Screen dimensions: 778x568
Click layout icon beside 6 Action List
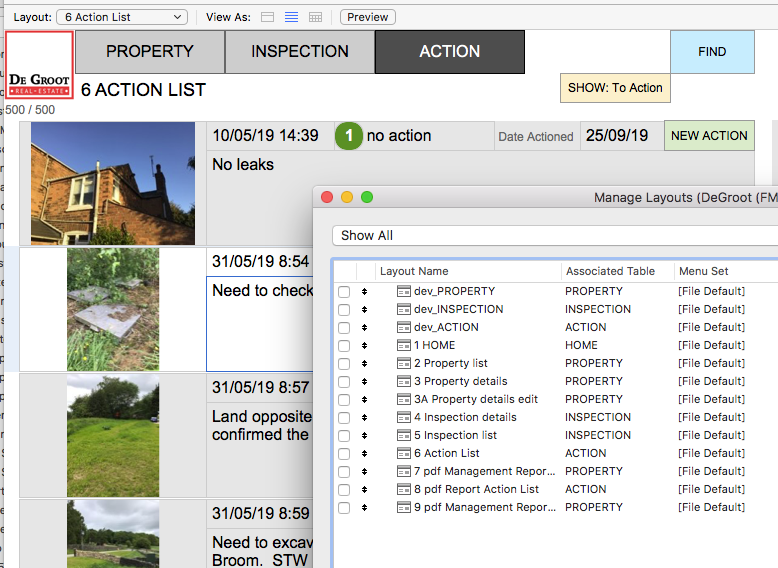(x=404, y=453)
